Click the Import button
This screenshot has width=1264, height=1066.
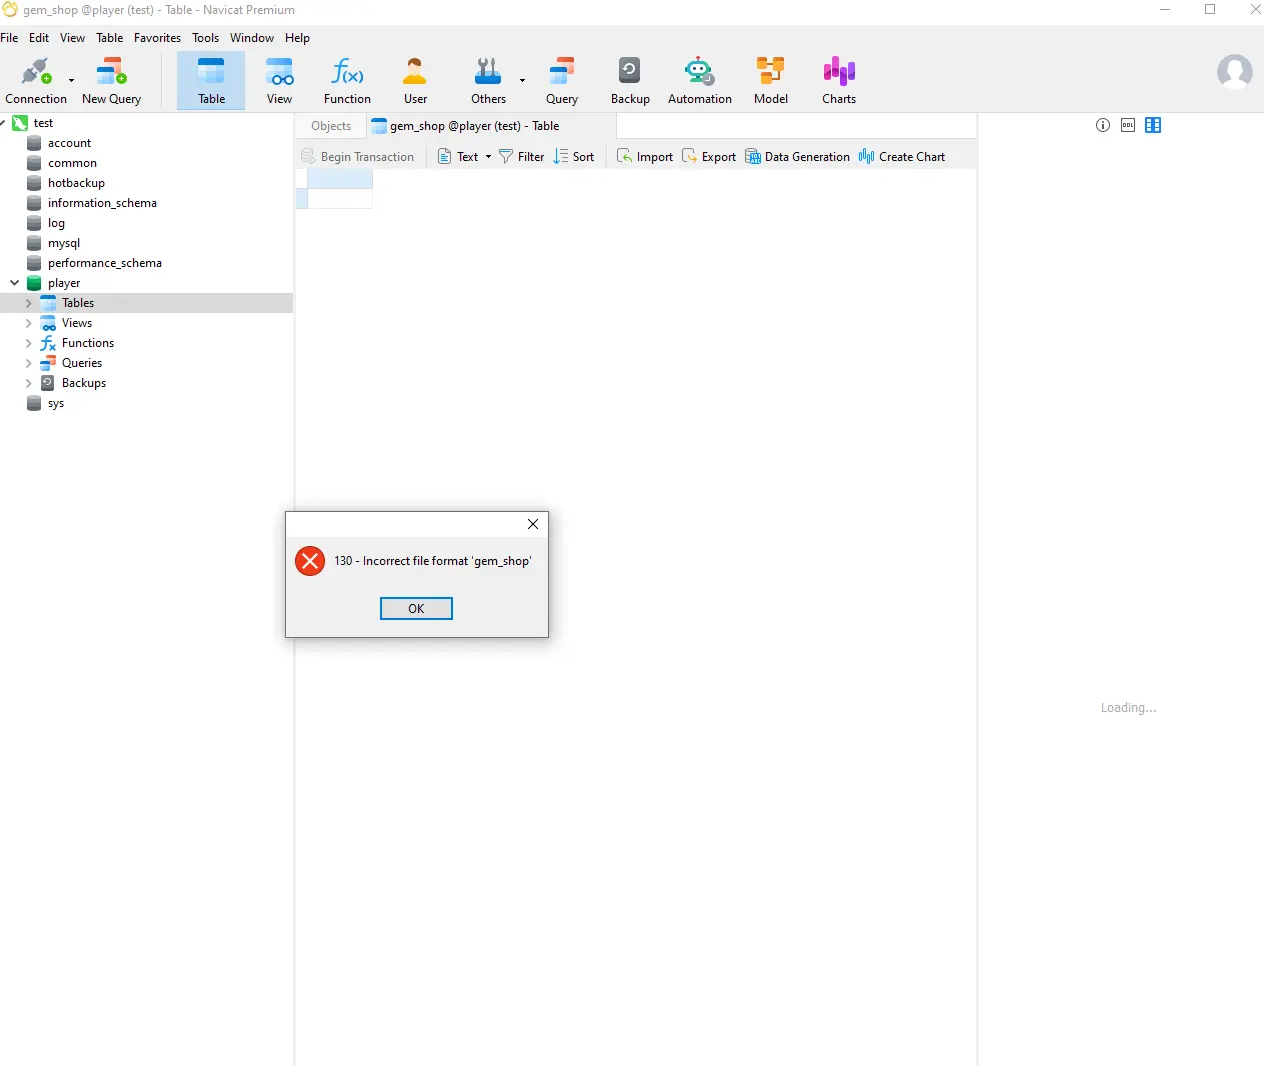tap(645, 157)
